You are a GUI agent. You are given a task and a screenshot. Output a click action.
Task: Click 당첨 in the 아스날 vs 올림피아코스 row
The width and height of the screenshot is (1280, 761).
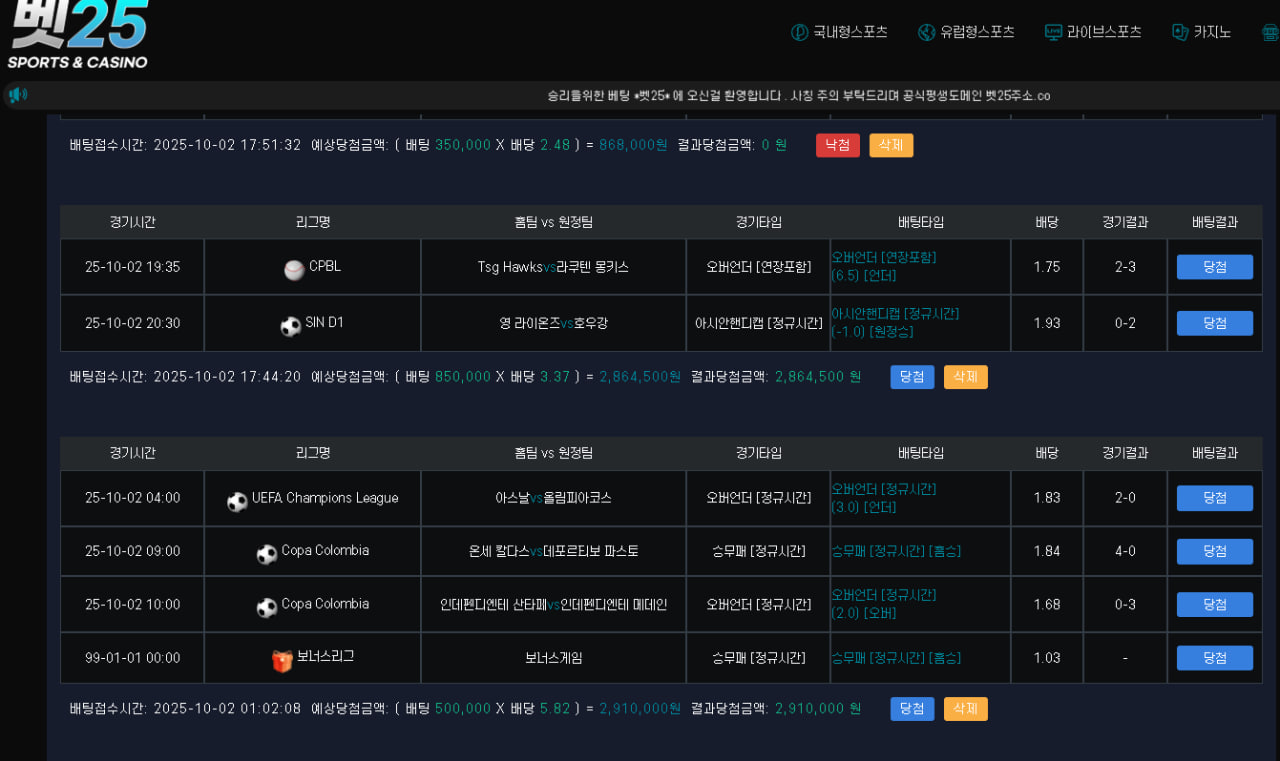(x=1214, y=498)
